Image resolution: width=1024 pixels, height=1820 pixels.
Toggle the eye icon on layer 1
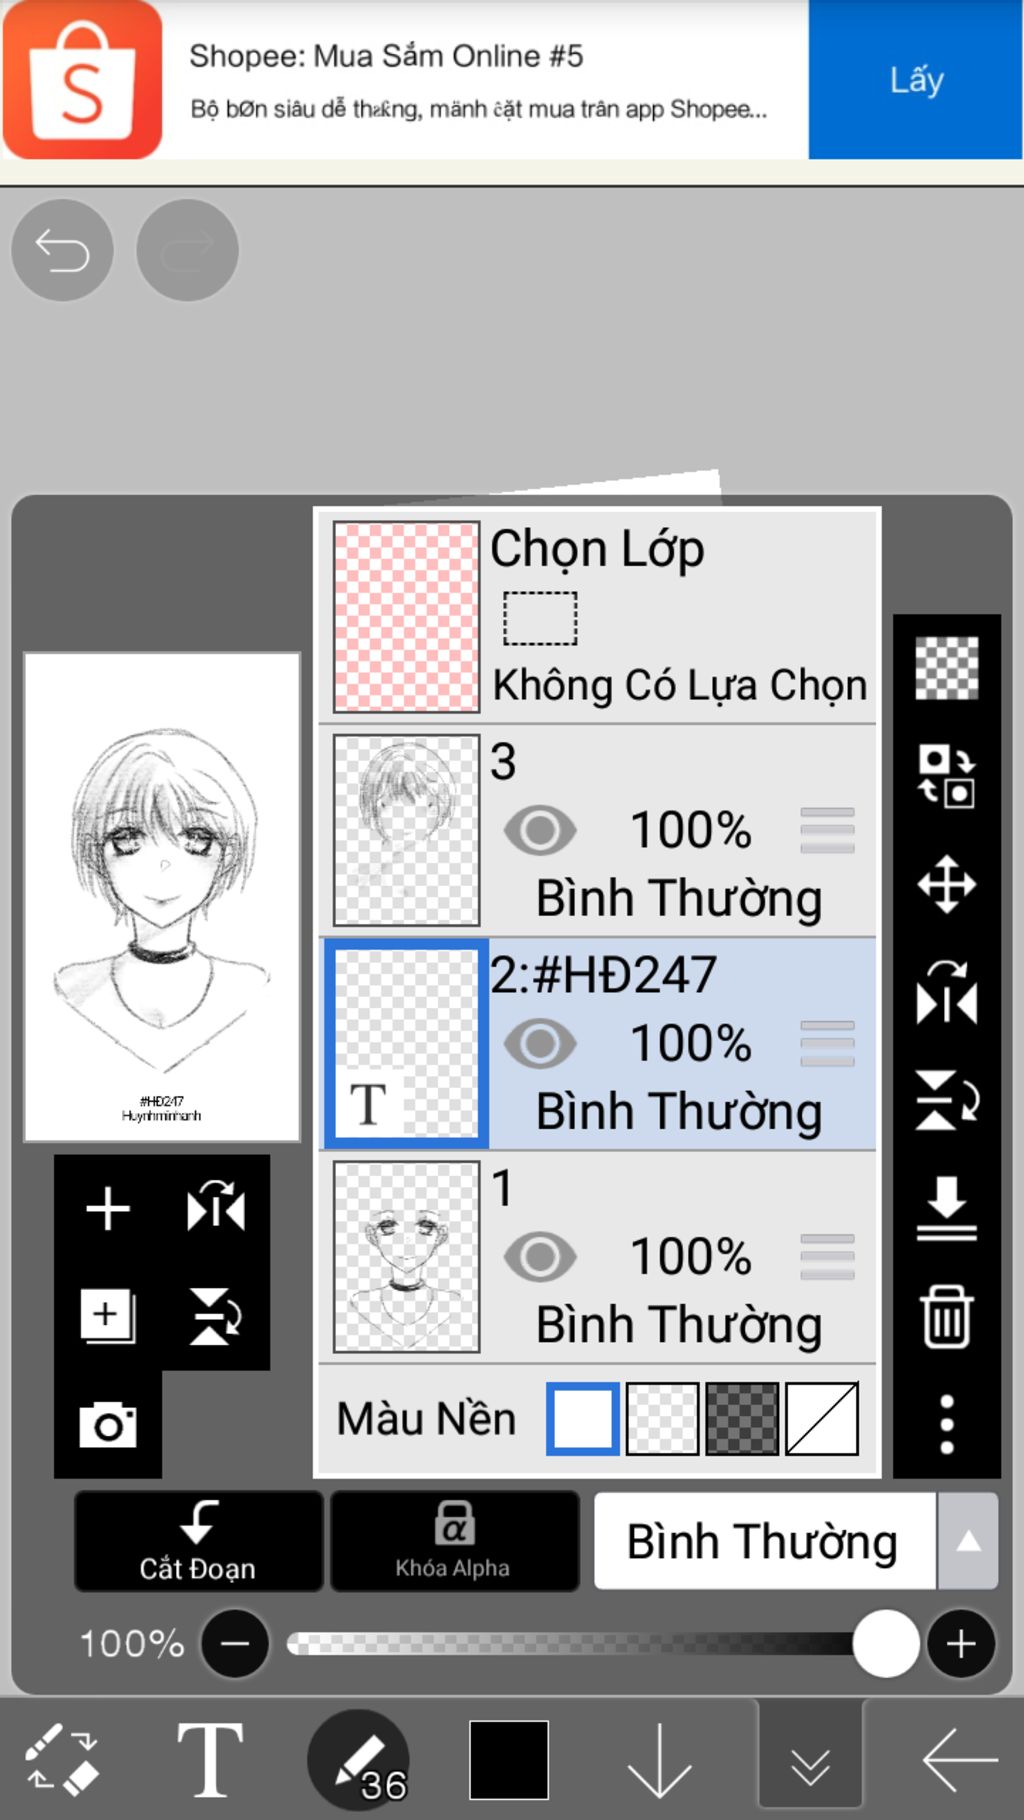pyautogui.click(x=540, y=1257)
